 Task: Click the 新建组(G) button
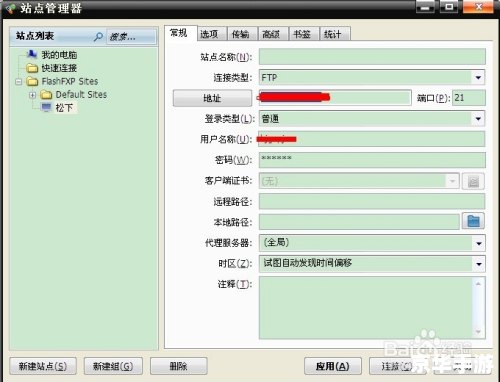point(113,366)
